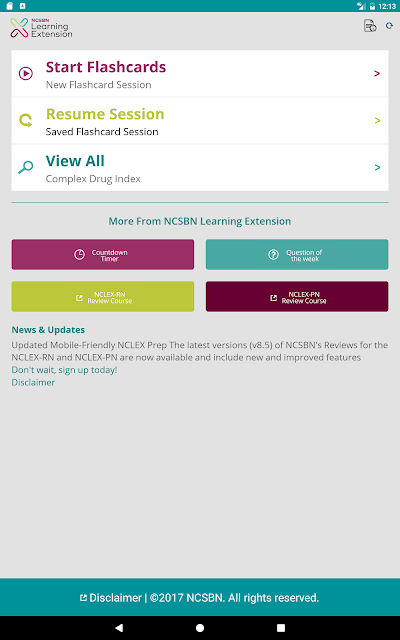Tap the question mark icon on Question of the week
This screenshot has height=640, width=400.
pyautogui.click(x=273, y=254)
